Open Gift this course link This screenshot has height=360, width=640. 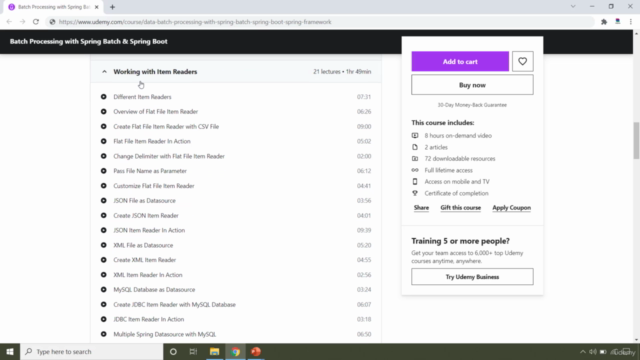point(460,208)
